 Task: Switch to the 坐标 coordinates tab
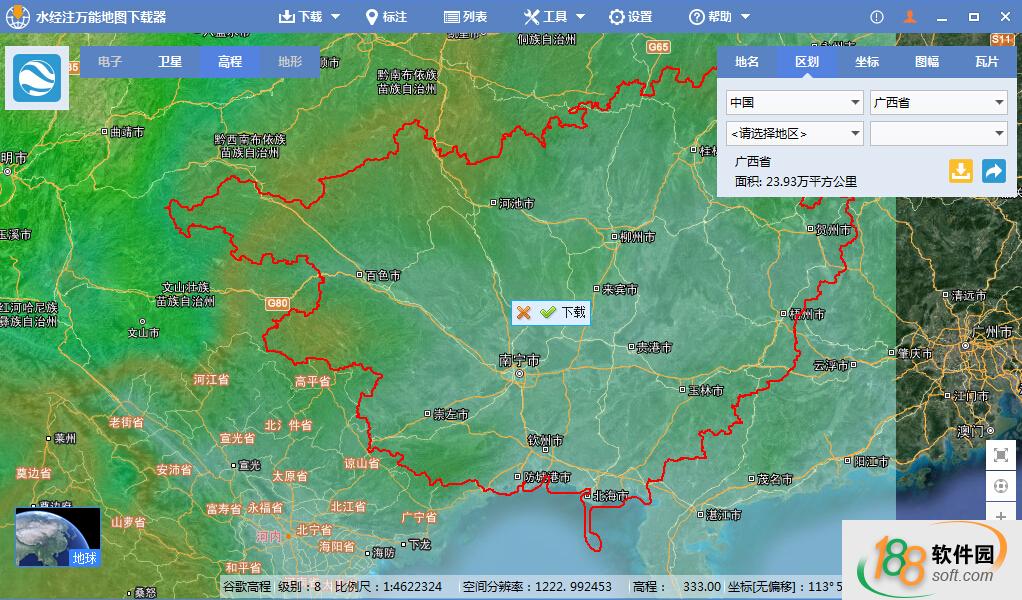(x=866, y=62)
